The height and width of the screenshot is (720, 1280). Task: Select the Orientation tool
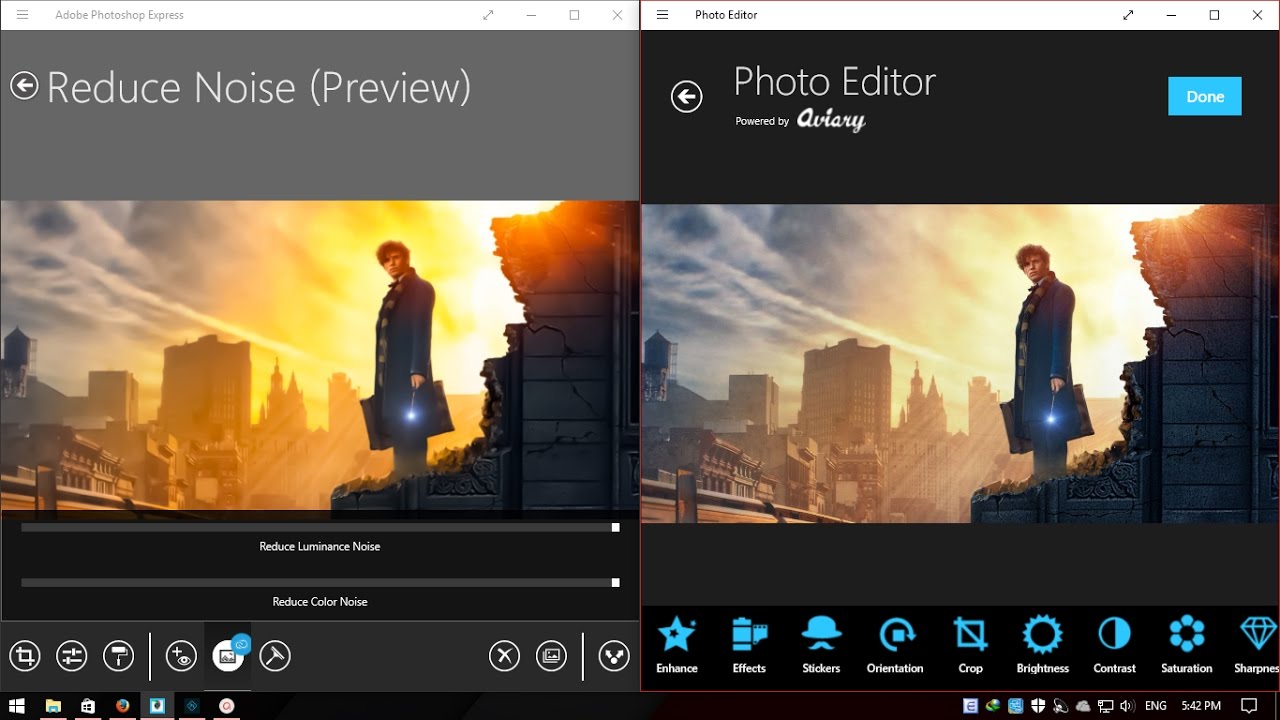(895, 645)
